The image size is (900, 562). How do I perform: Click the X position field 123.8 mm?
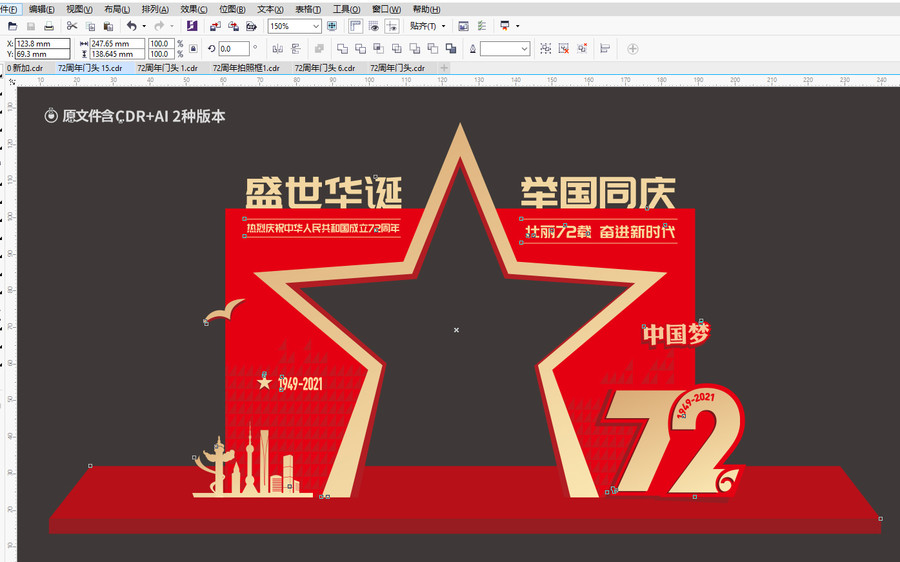pos(42,44)
